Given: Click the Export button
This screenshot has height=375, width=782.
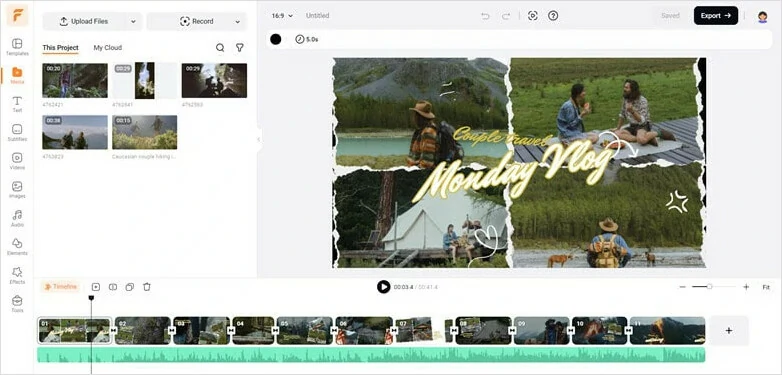Looking at the screenshot, I should coord(716,15).
